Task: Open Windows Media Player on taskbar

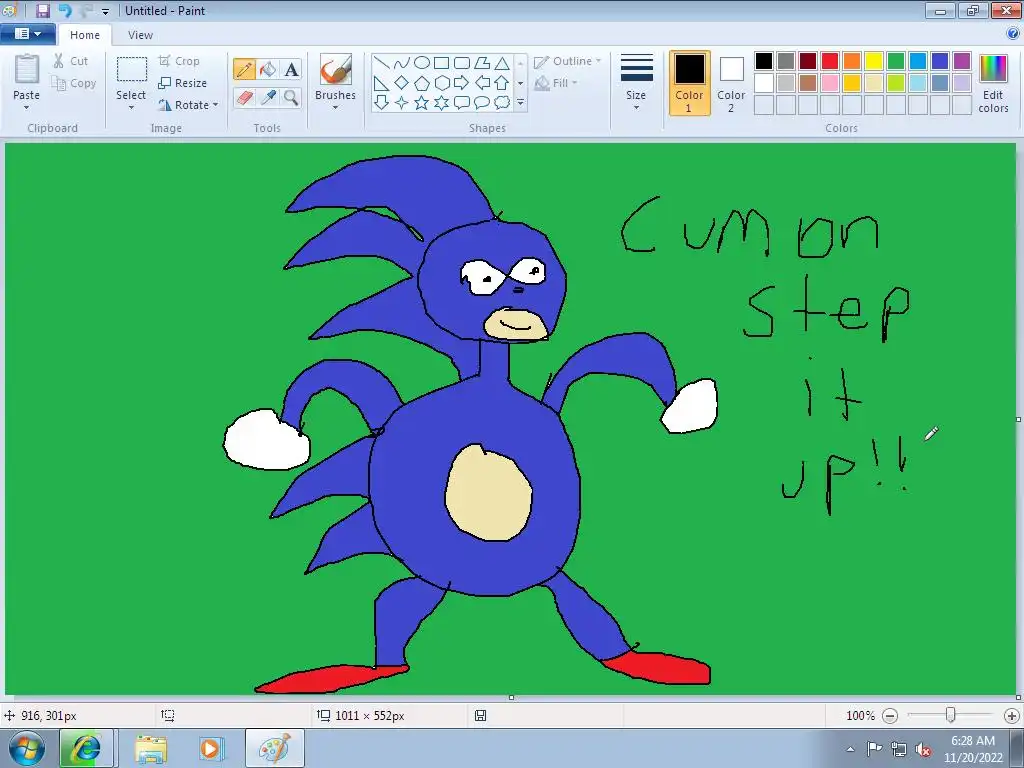Action: click(212, 748)
